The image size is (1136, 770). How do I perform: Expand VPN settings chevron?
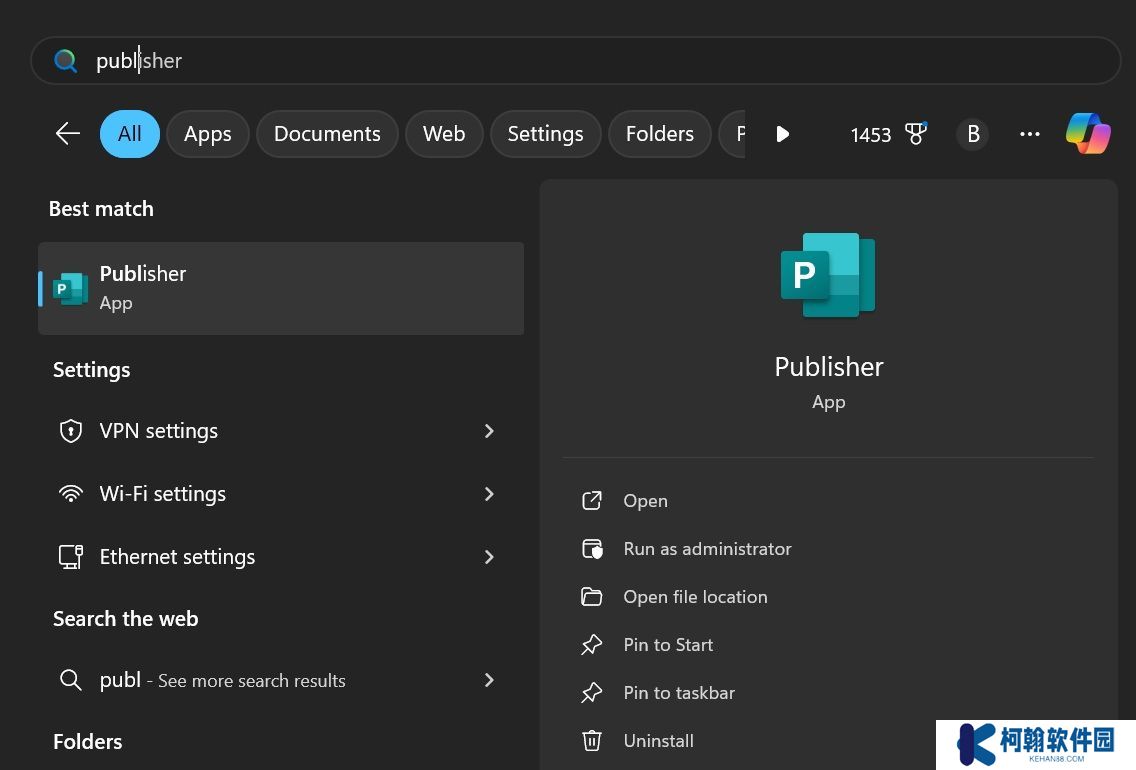[x=489, y=431]
